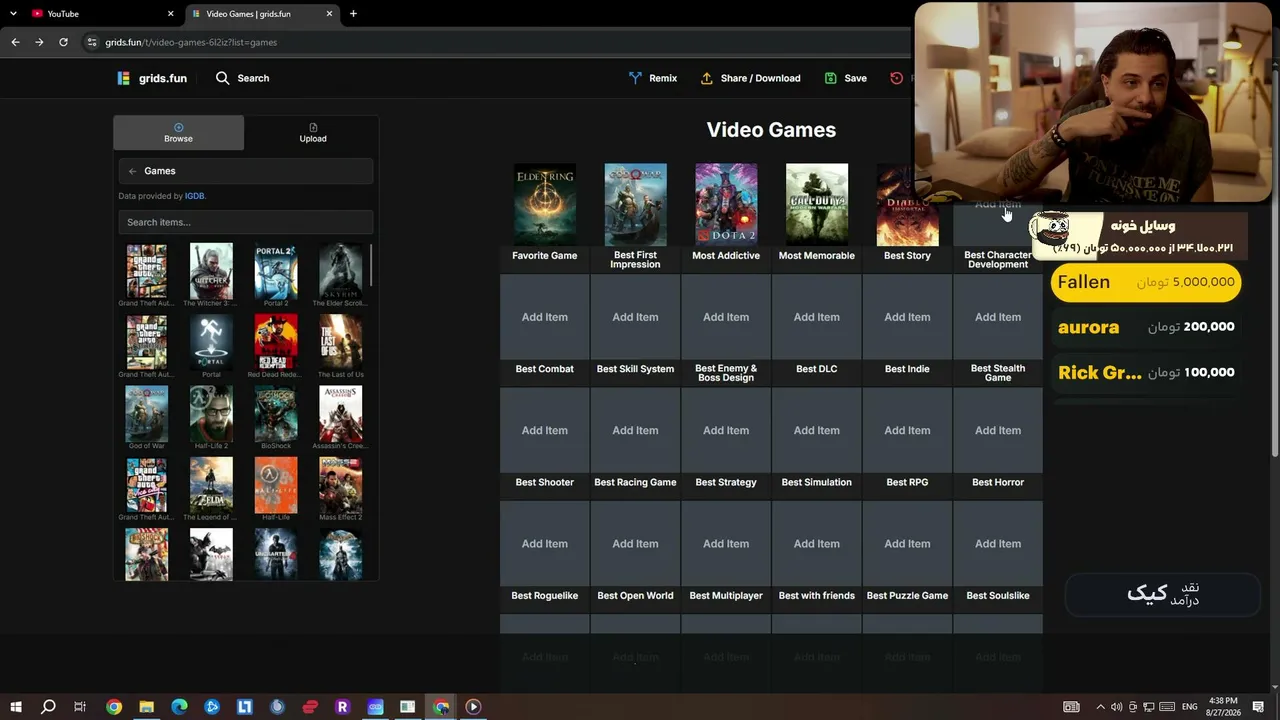1280x720 pixels.
Task: Choose the Half-Life 2 cover
Action: (211, 414)
